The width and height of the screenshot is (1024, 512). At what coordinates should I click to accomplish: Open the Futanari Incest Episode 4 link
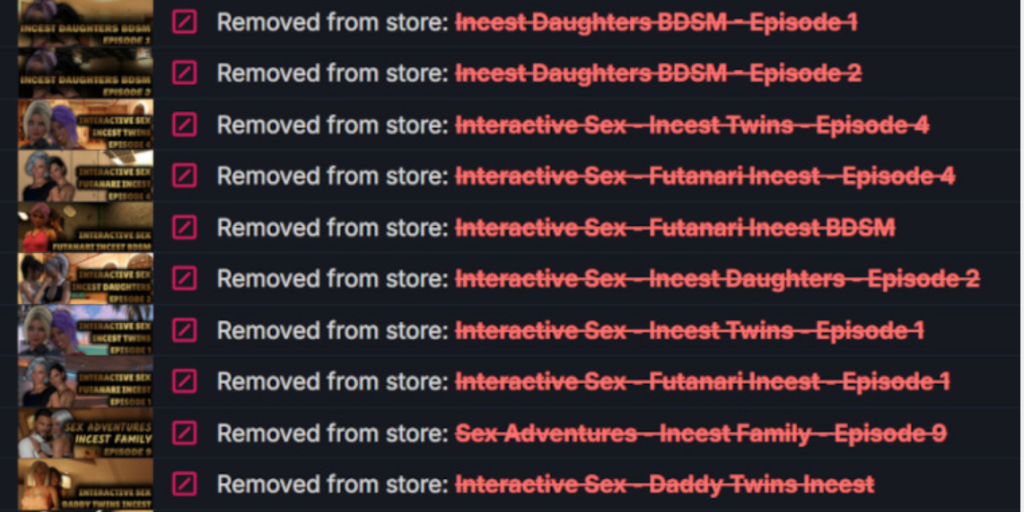(705, 176)
